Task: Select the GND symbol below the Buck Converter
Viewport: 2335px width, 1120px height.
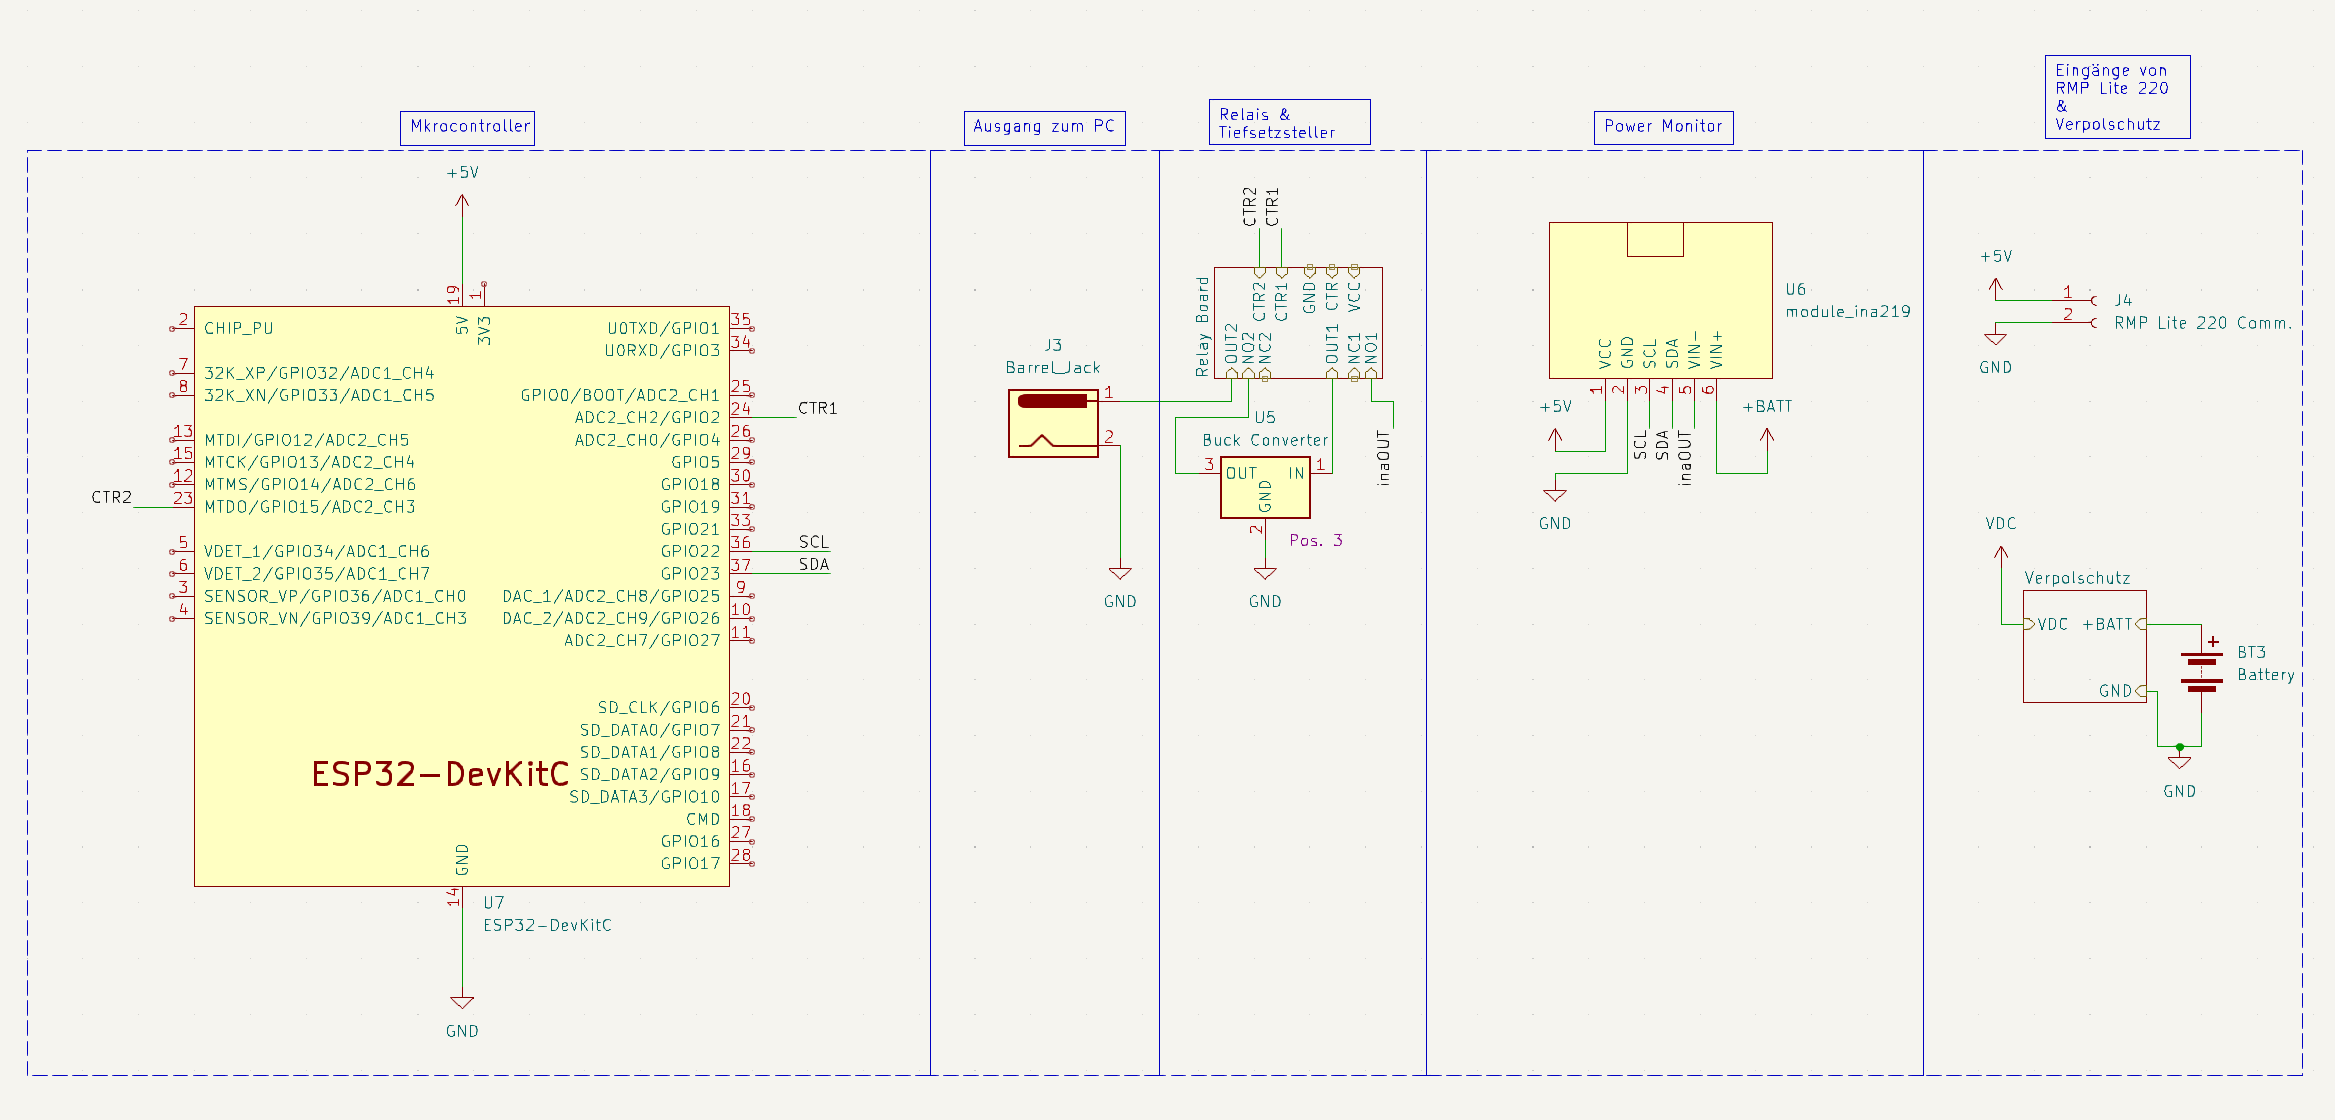Action: pyautogui.click(x=1265, y=574)
